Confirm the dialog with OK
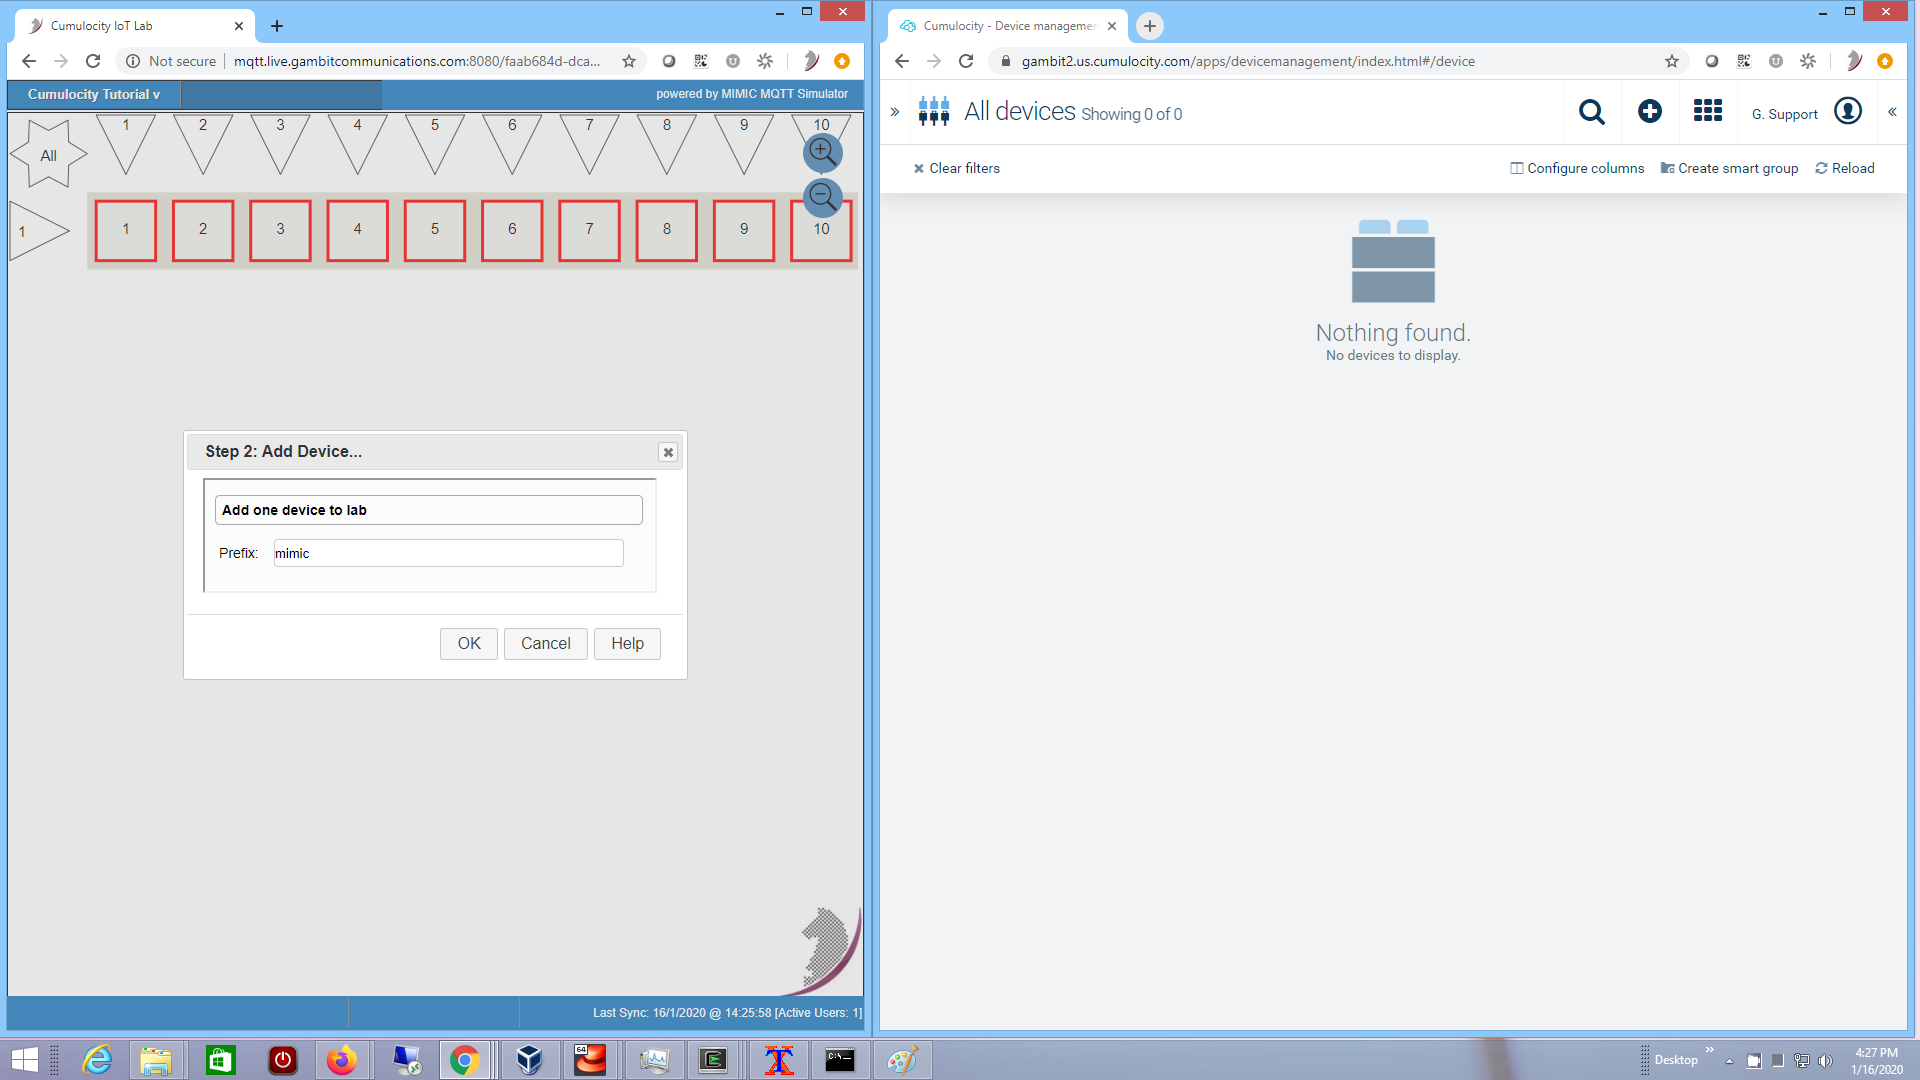 (x=469, y=644)
